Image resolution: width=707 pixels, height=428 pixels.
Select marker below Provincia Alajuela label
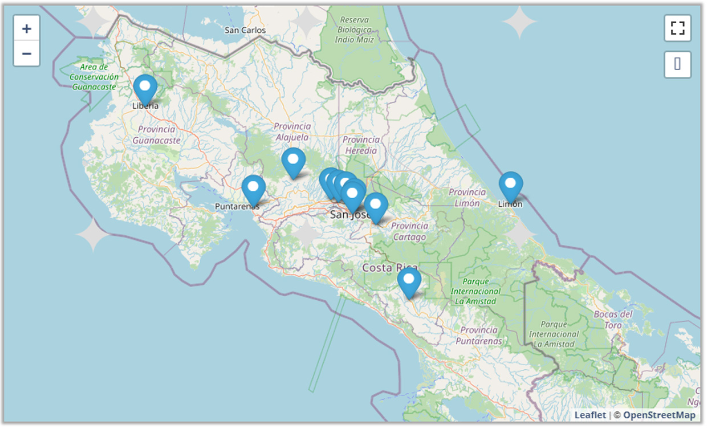[293, 162]
